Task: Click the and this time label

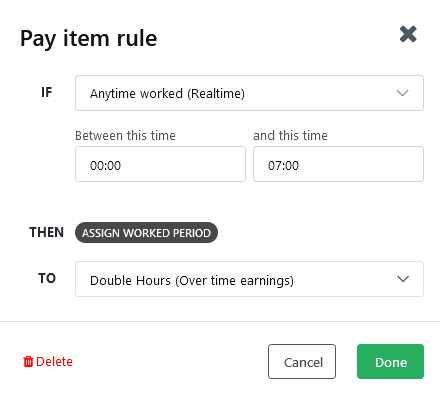Action: (x=290, y=136)
